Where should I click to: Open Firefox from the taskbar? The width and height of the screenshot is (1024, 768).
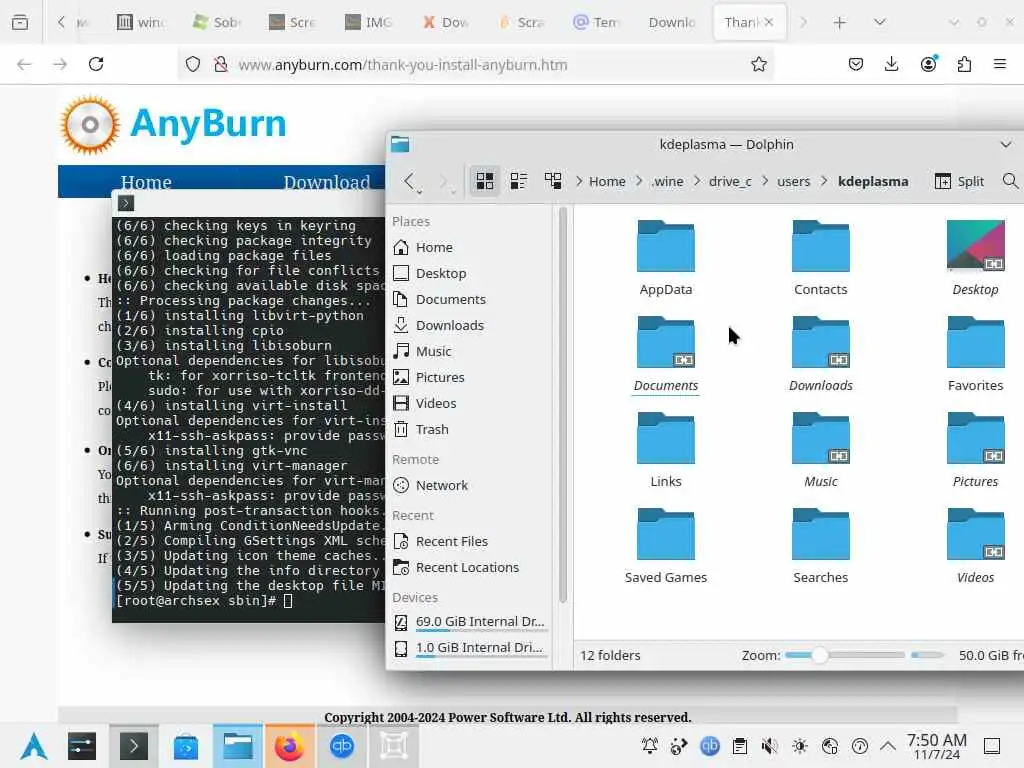click(289, 746)
